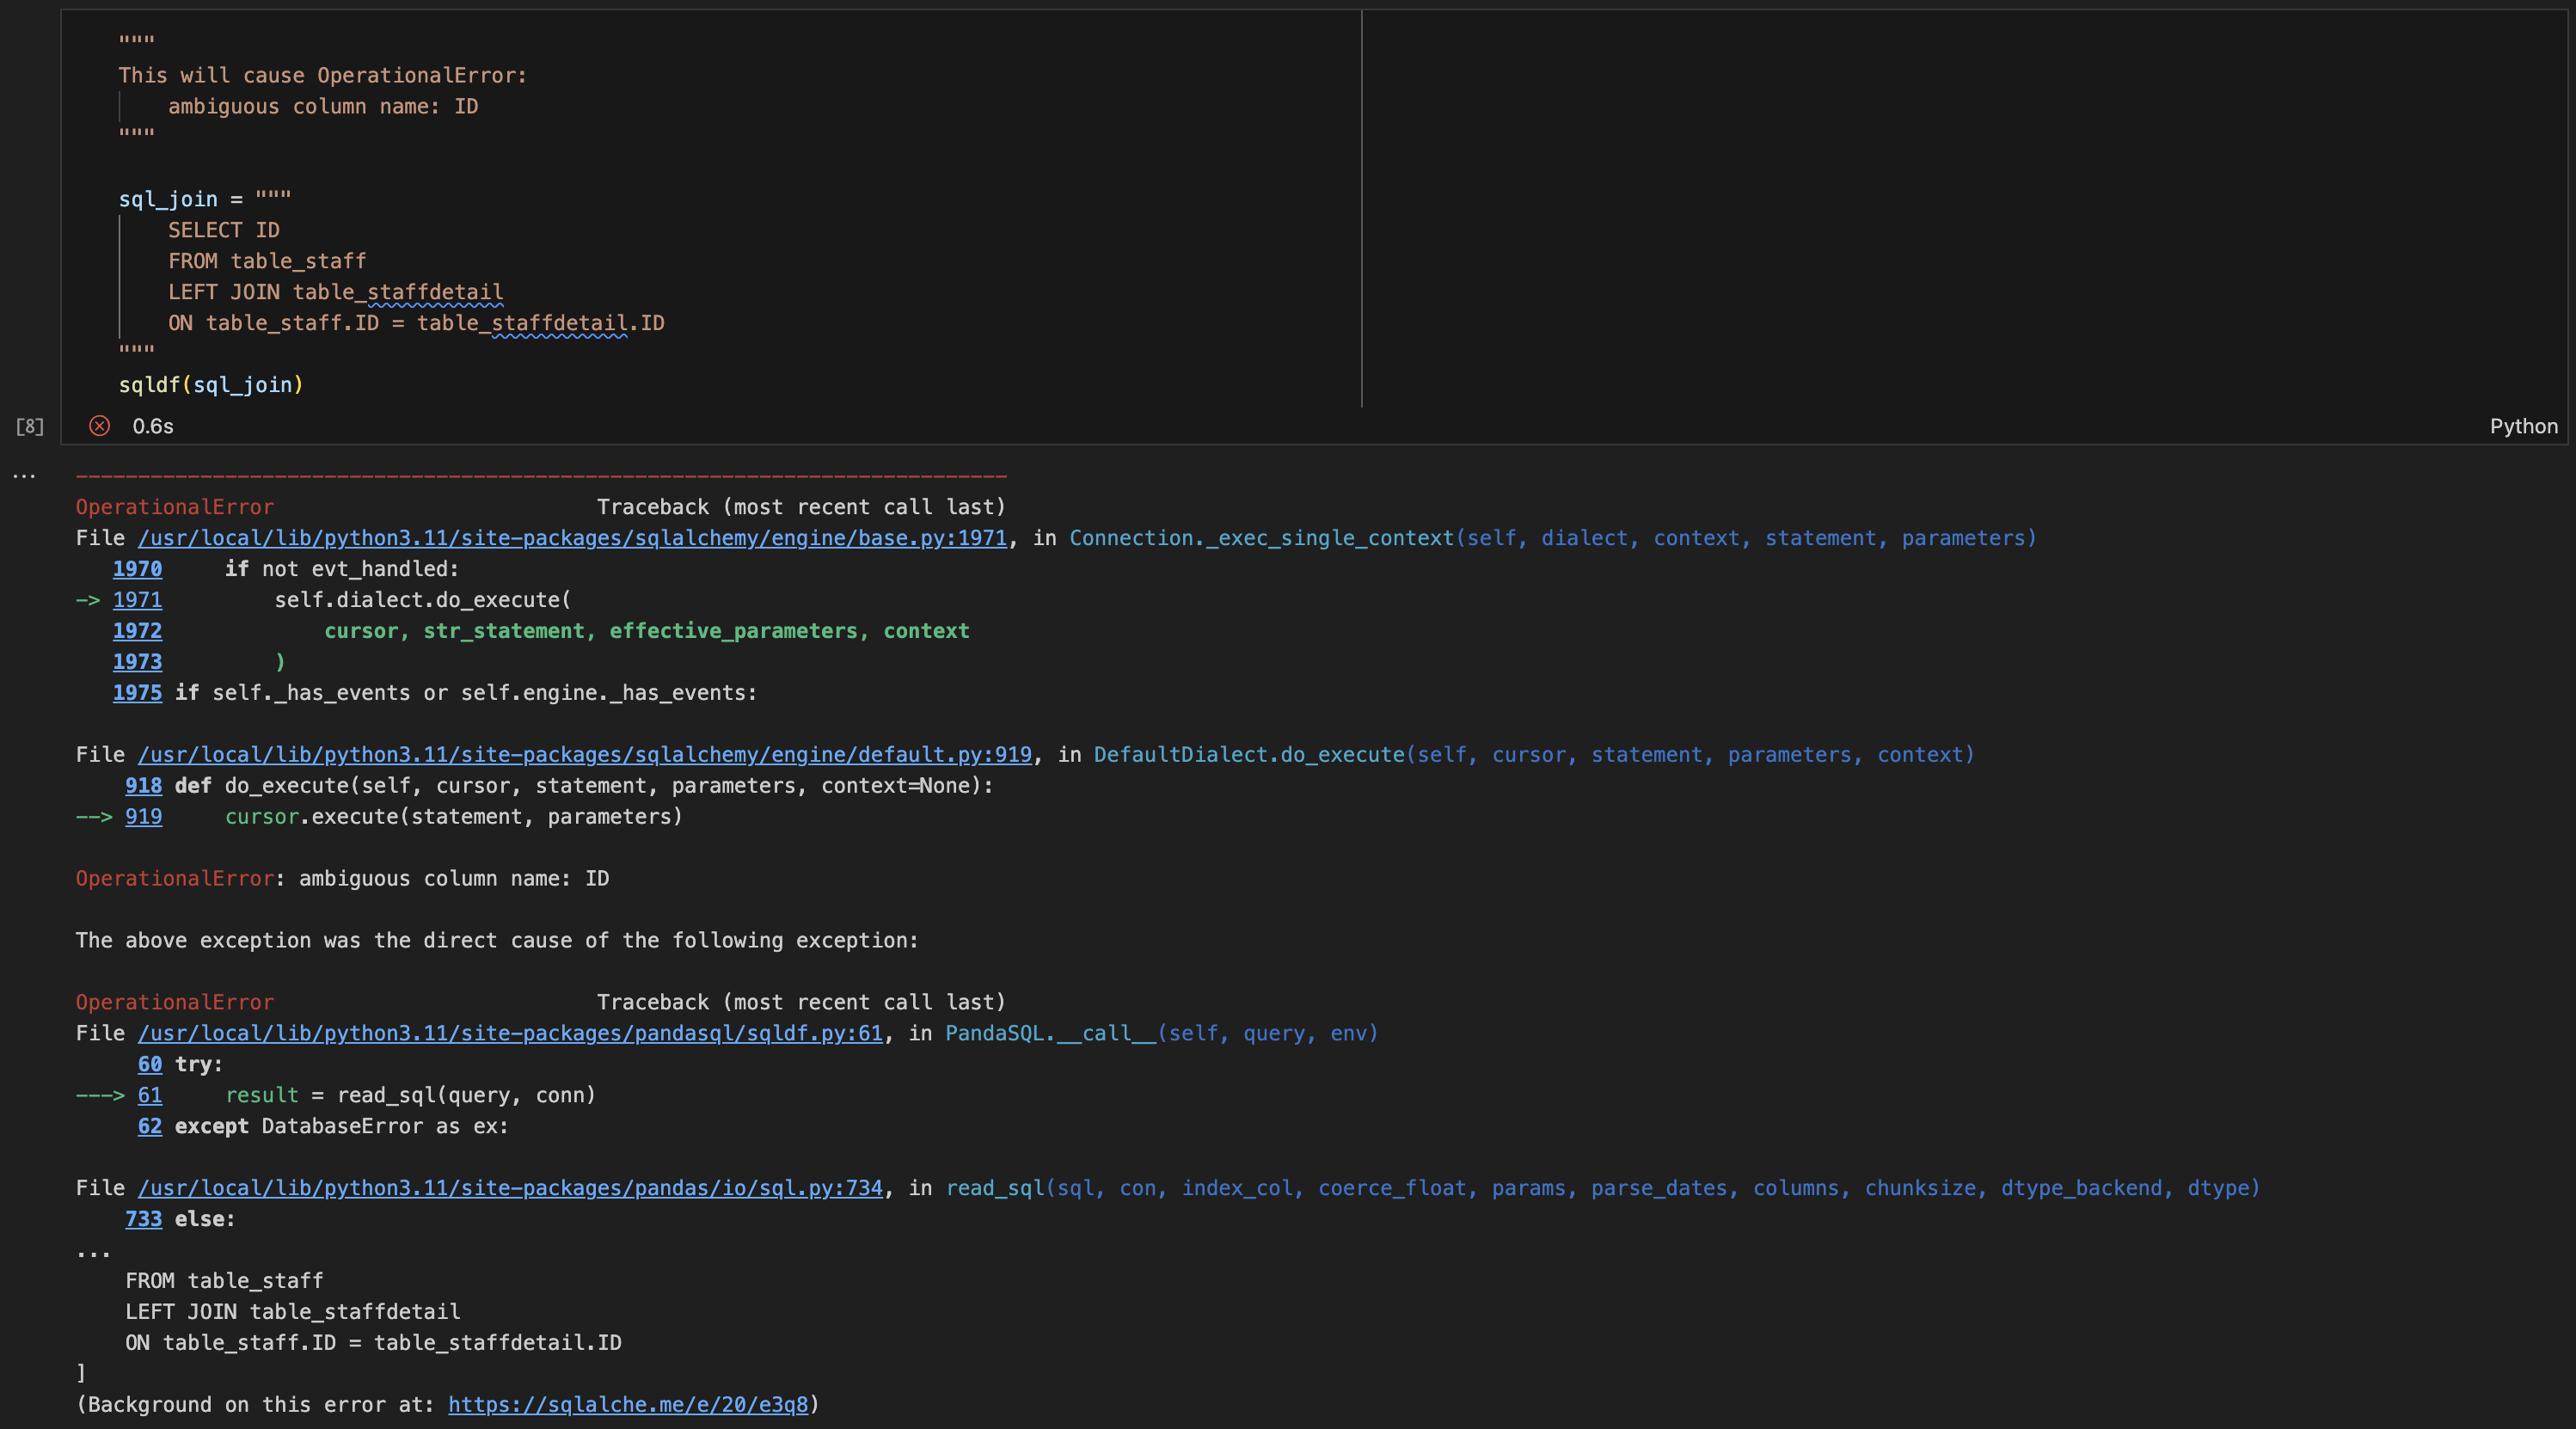
Task: Jump to line 918 in do_execute
Action: point(143,785)
